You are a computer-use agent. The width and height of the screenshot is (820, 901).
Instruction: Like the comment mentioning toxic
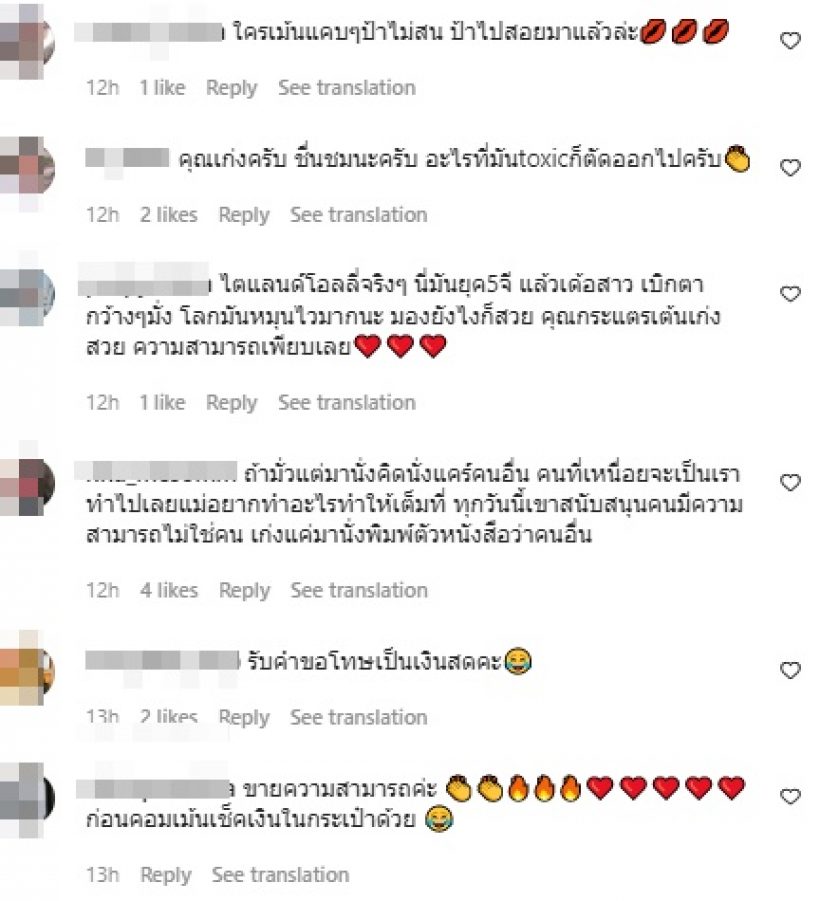[790, 167]
